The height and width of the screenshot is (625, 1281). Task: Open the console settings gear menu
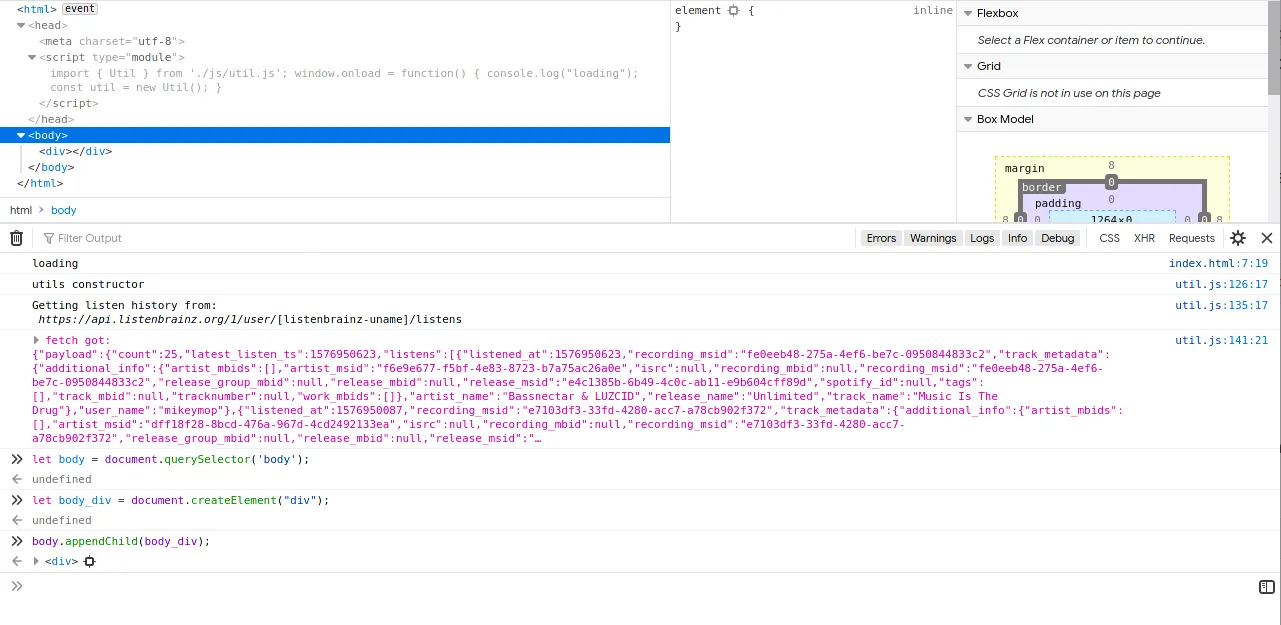tap(1238, 238)
